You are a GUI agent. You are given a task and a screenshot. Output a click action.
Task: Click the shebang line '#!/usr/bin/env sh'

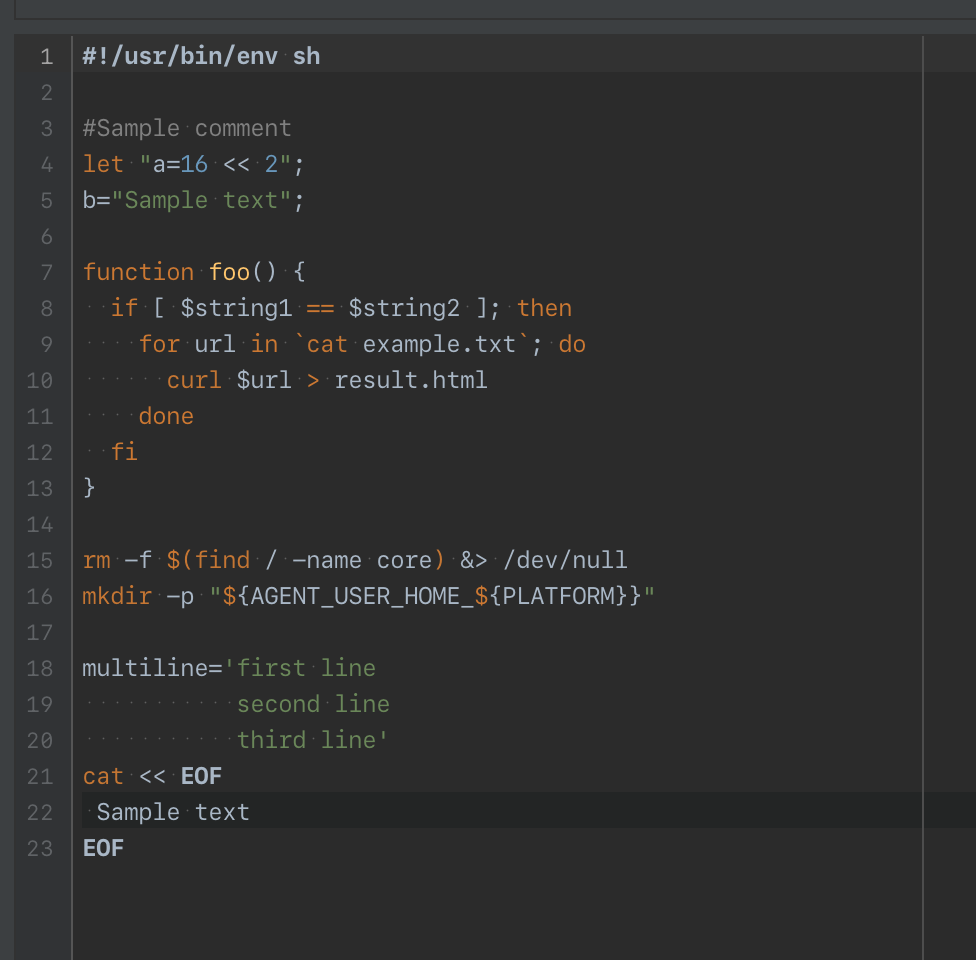[202, 57]
